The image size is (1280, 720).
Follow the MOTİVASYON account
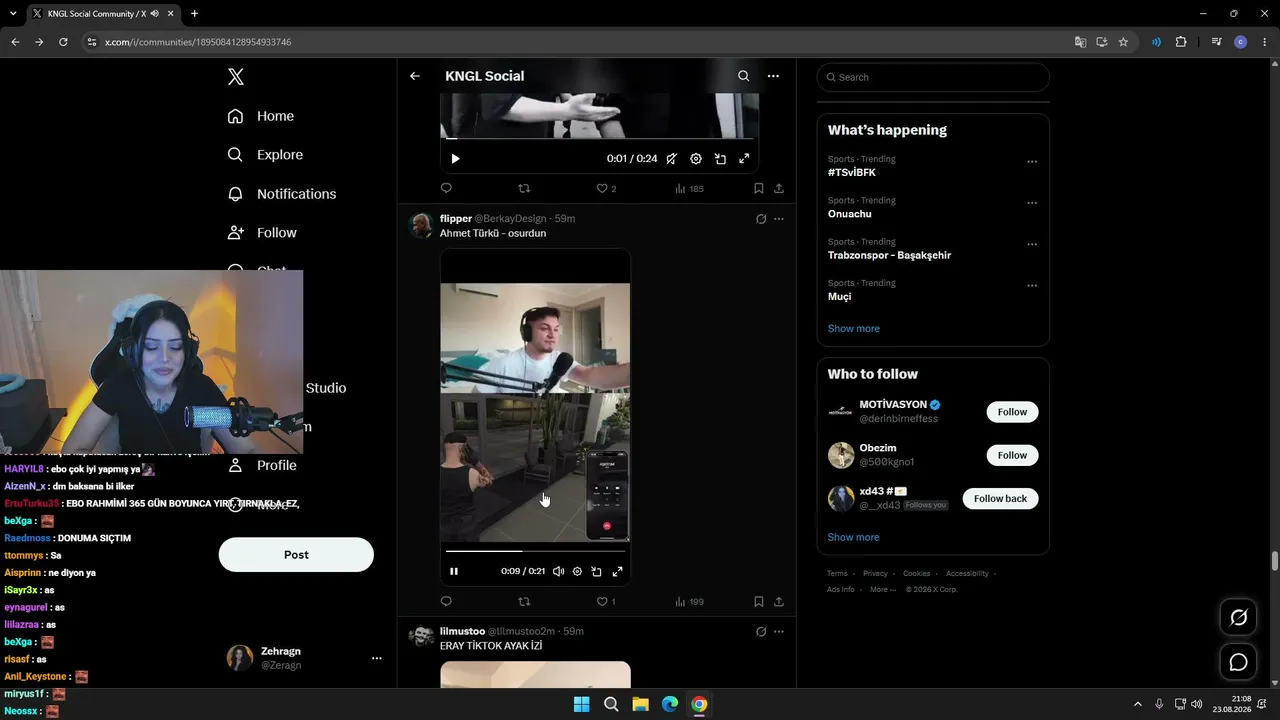click(x=1012, y=412)
